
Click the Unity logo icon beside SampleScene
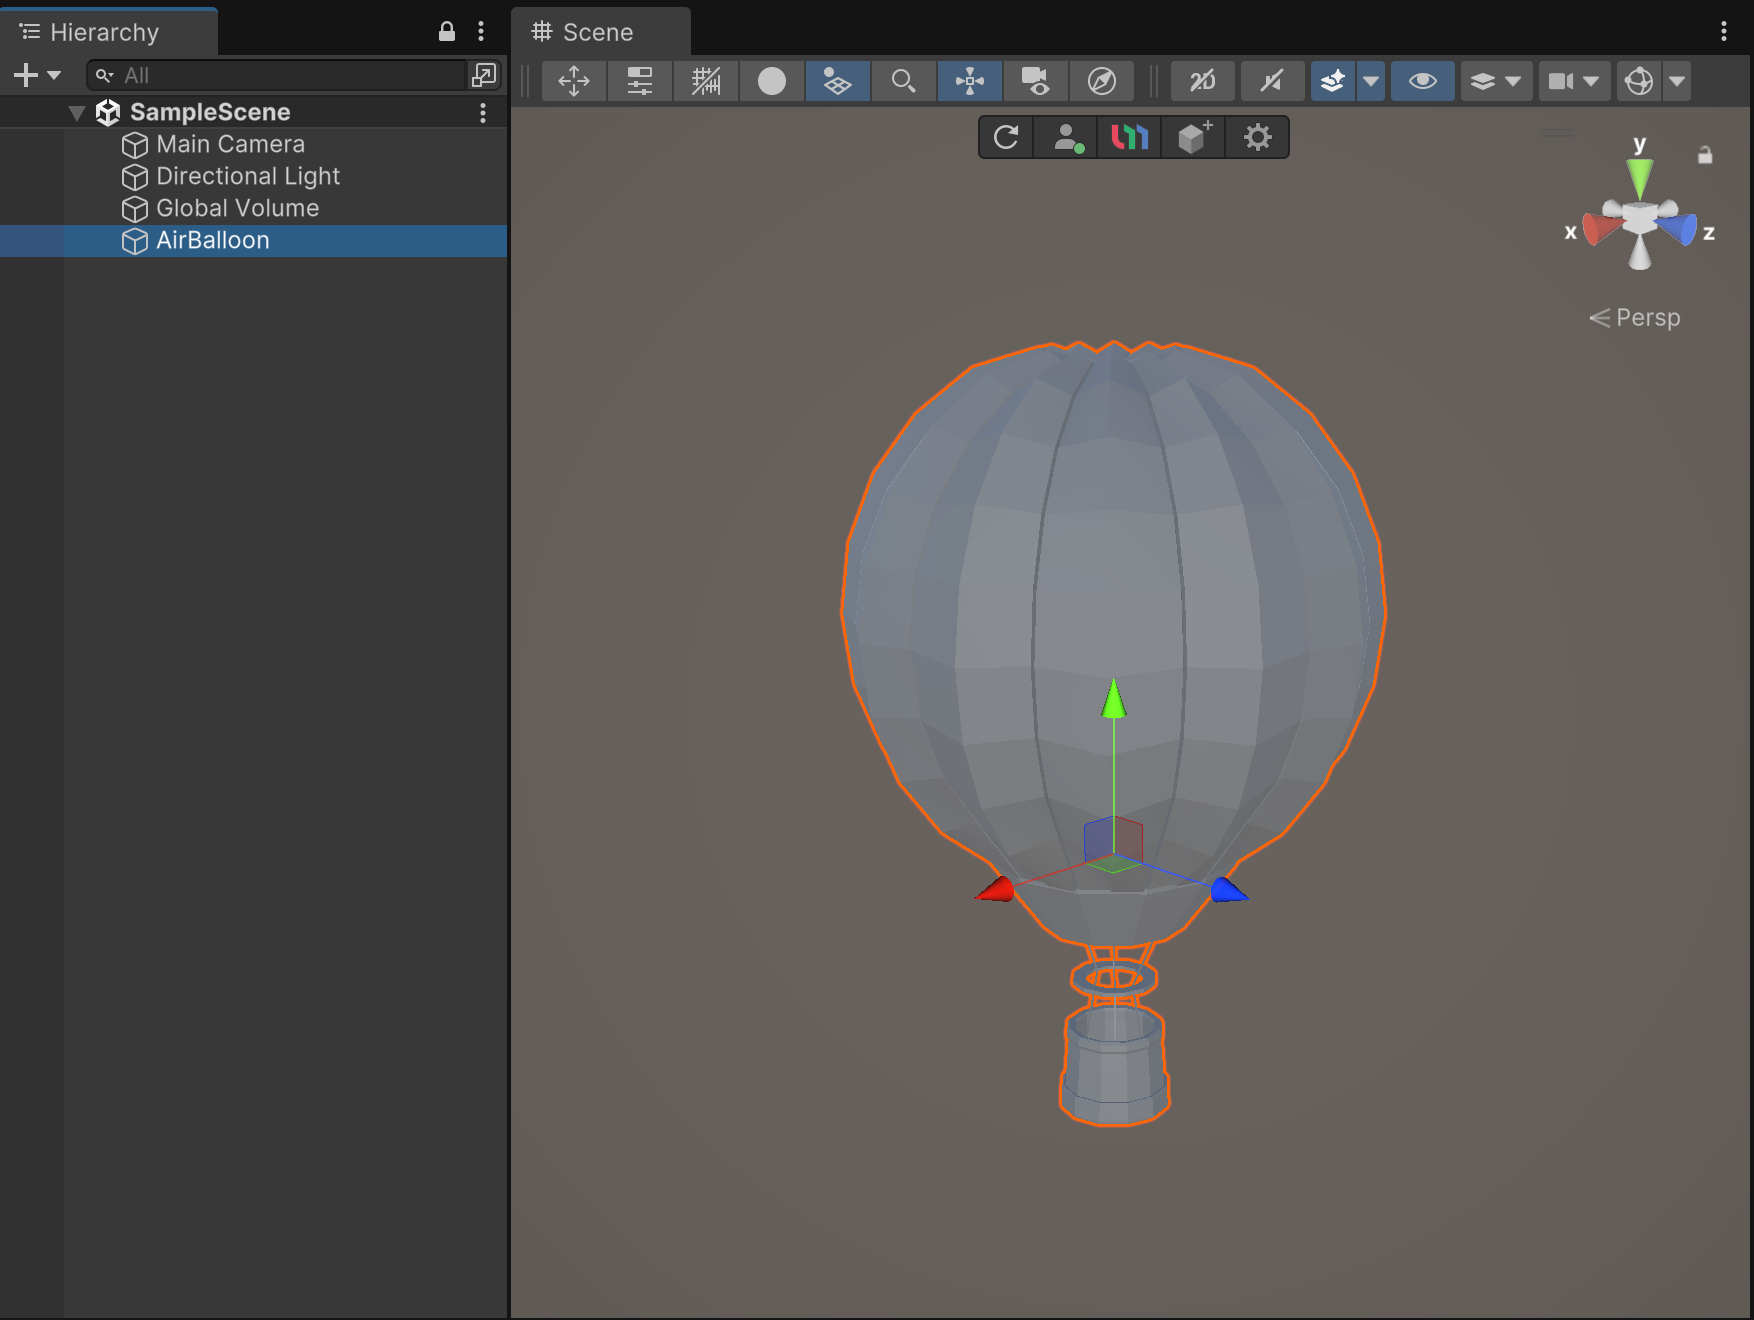click(108, 112)
